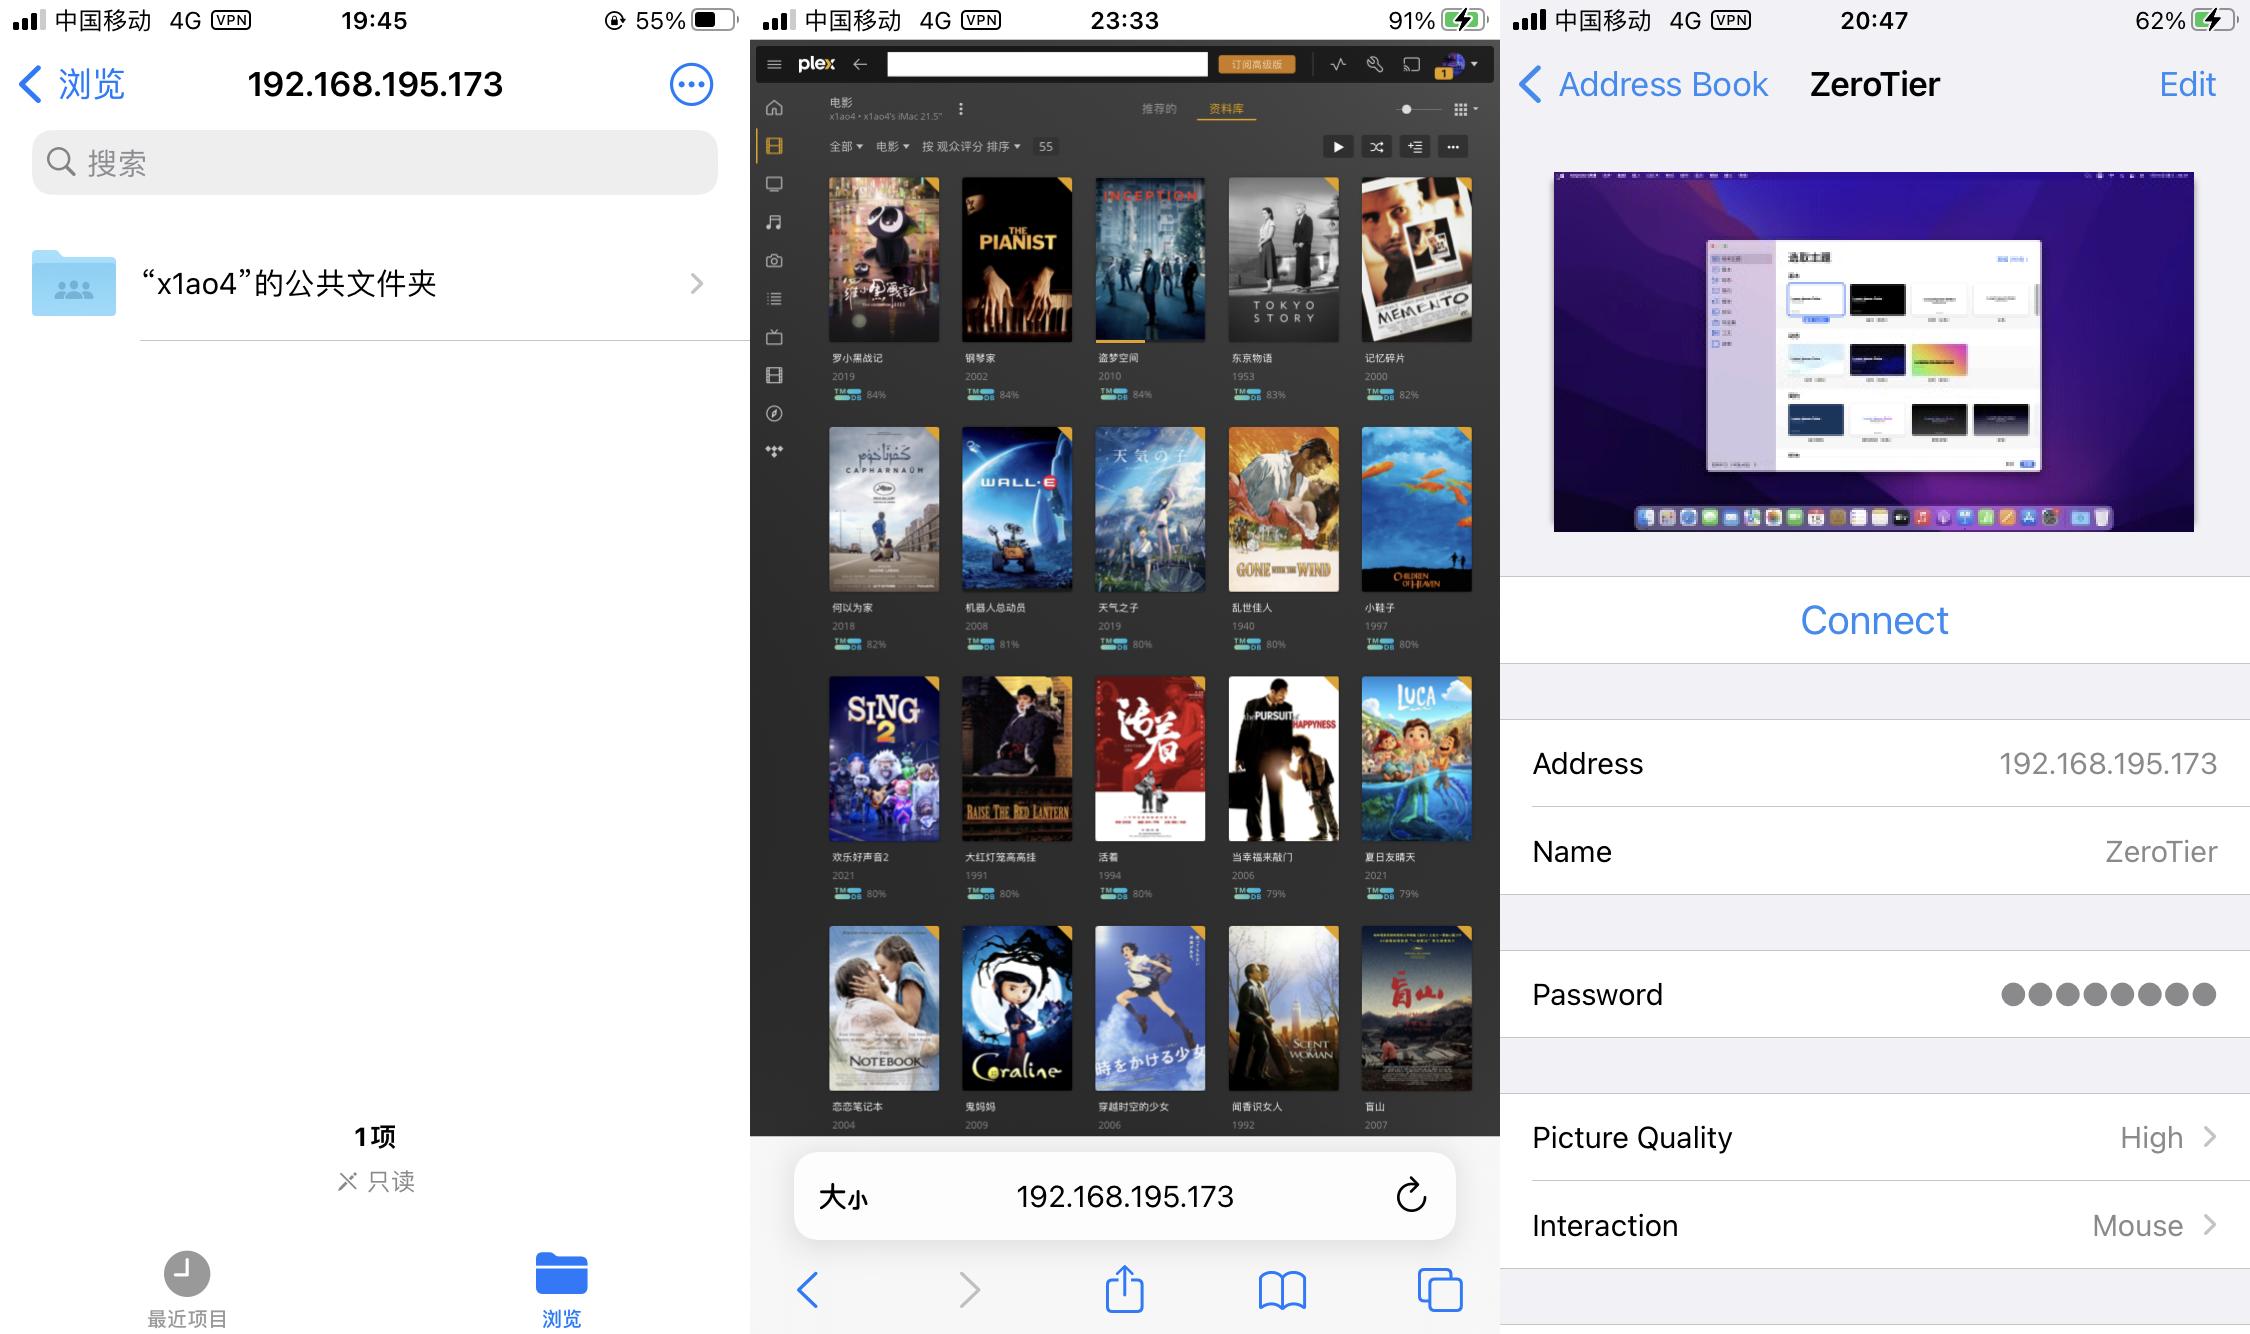Screen dimensions: 2250x1334
Task: Open Plex settings wrench icon
Action: [1375, 65]
